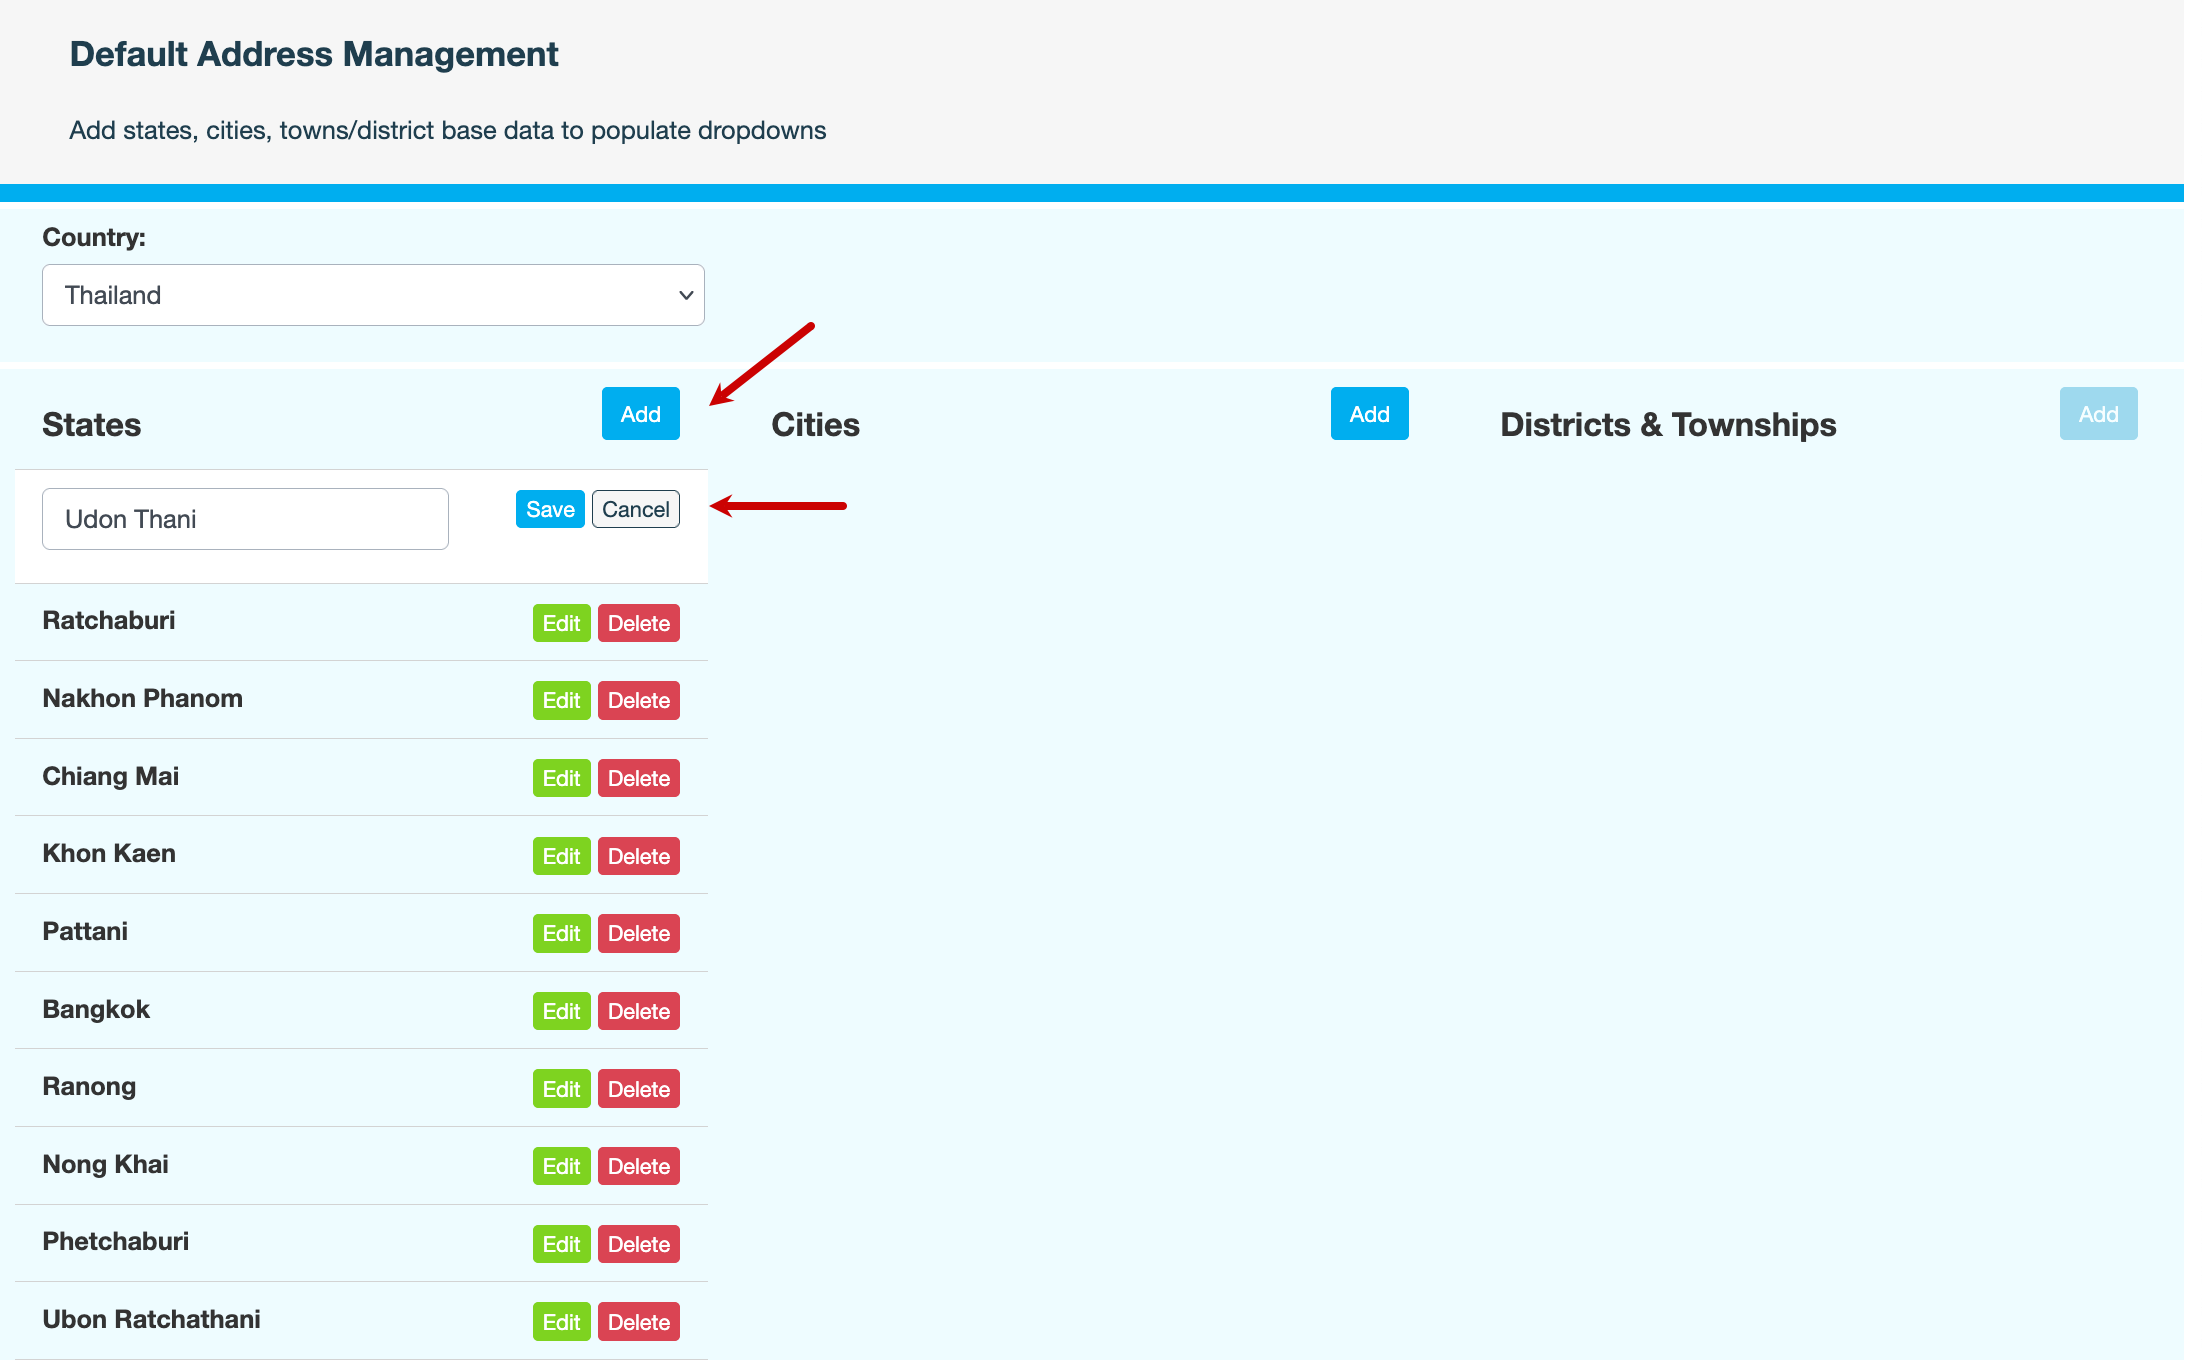This screenshot has height=1360, width=2202.
Task: Open the Country dropdown showing Thailand
Action: [373, 295]
